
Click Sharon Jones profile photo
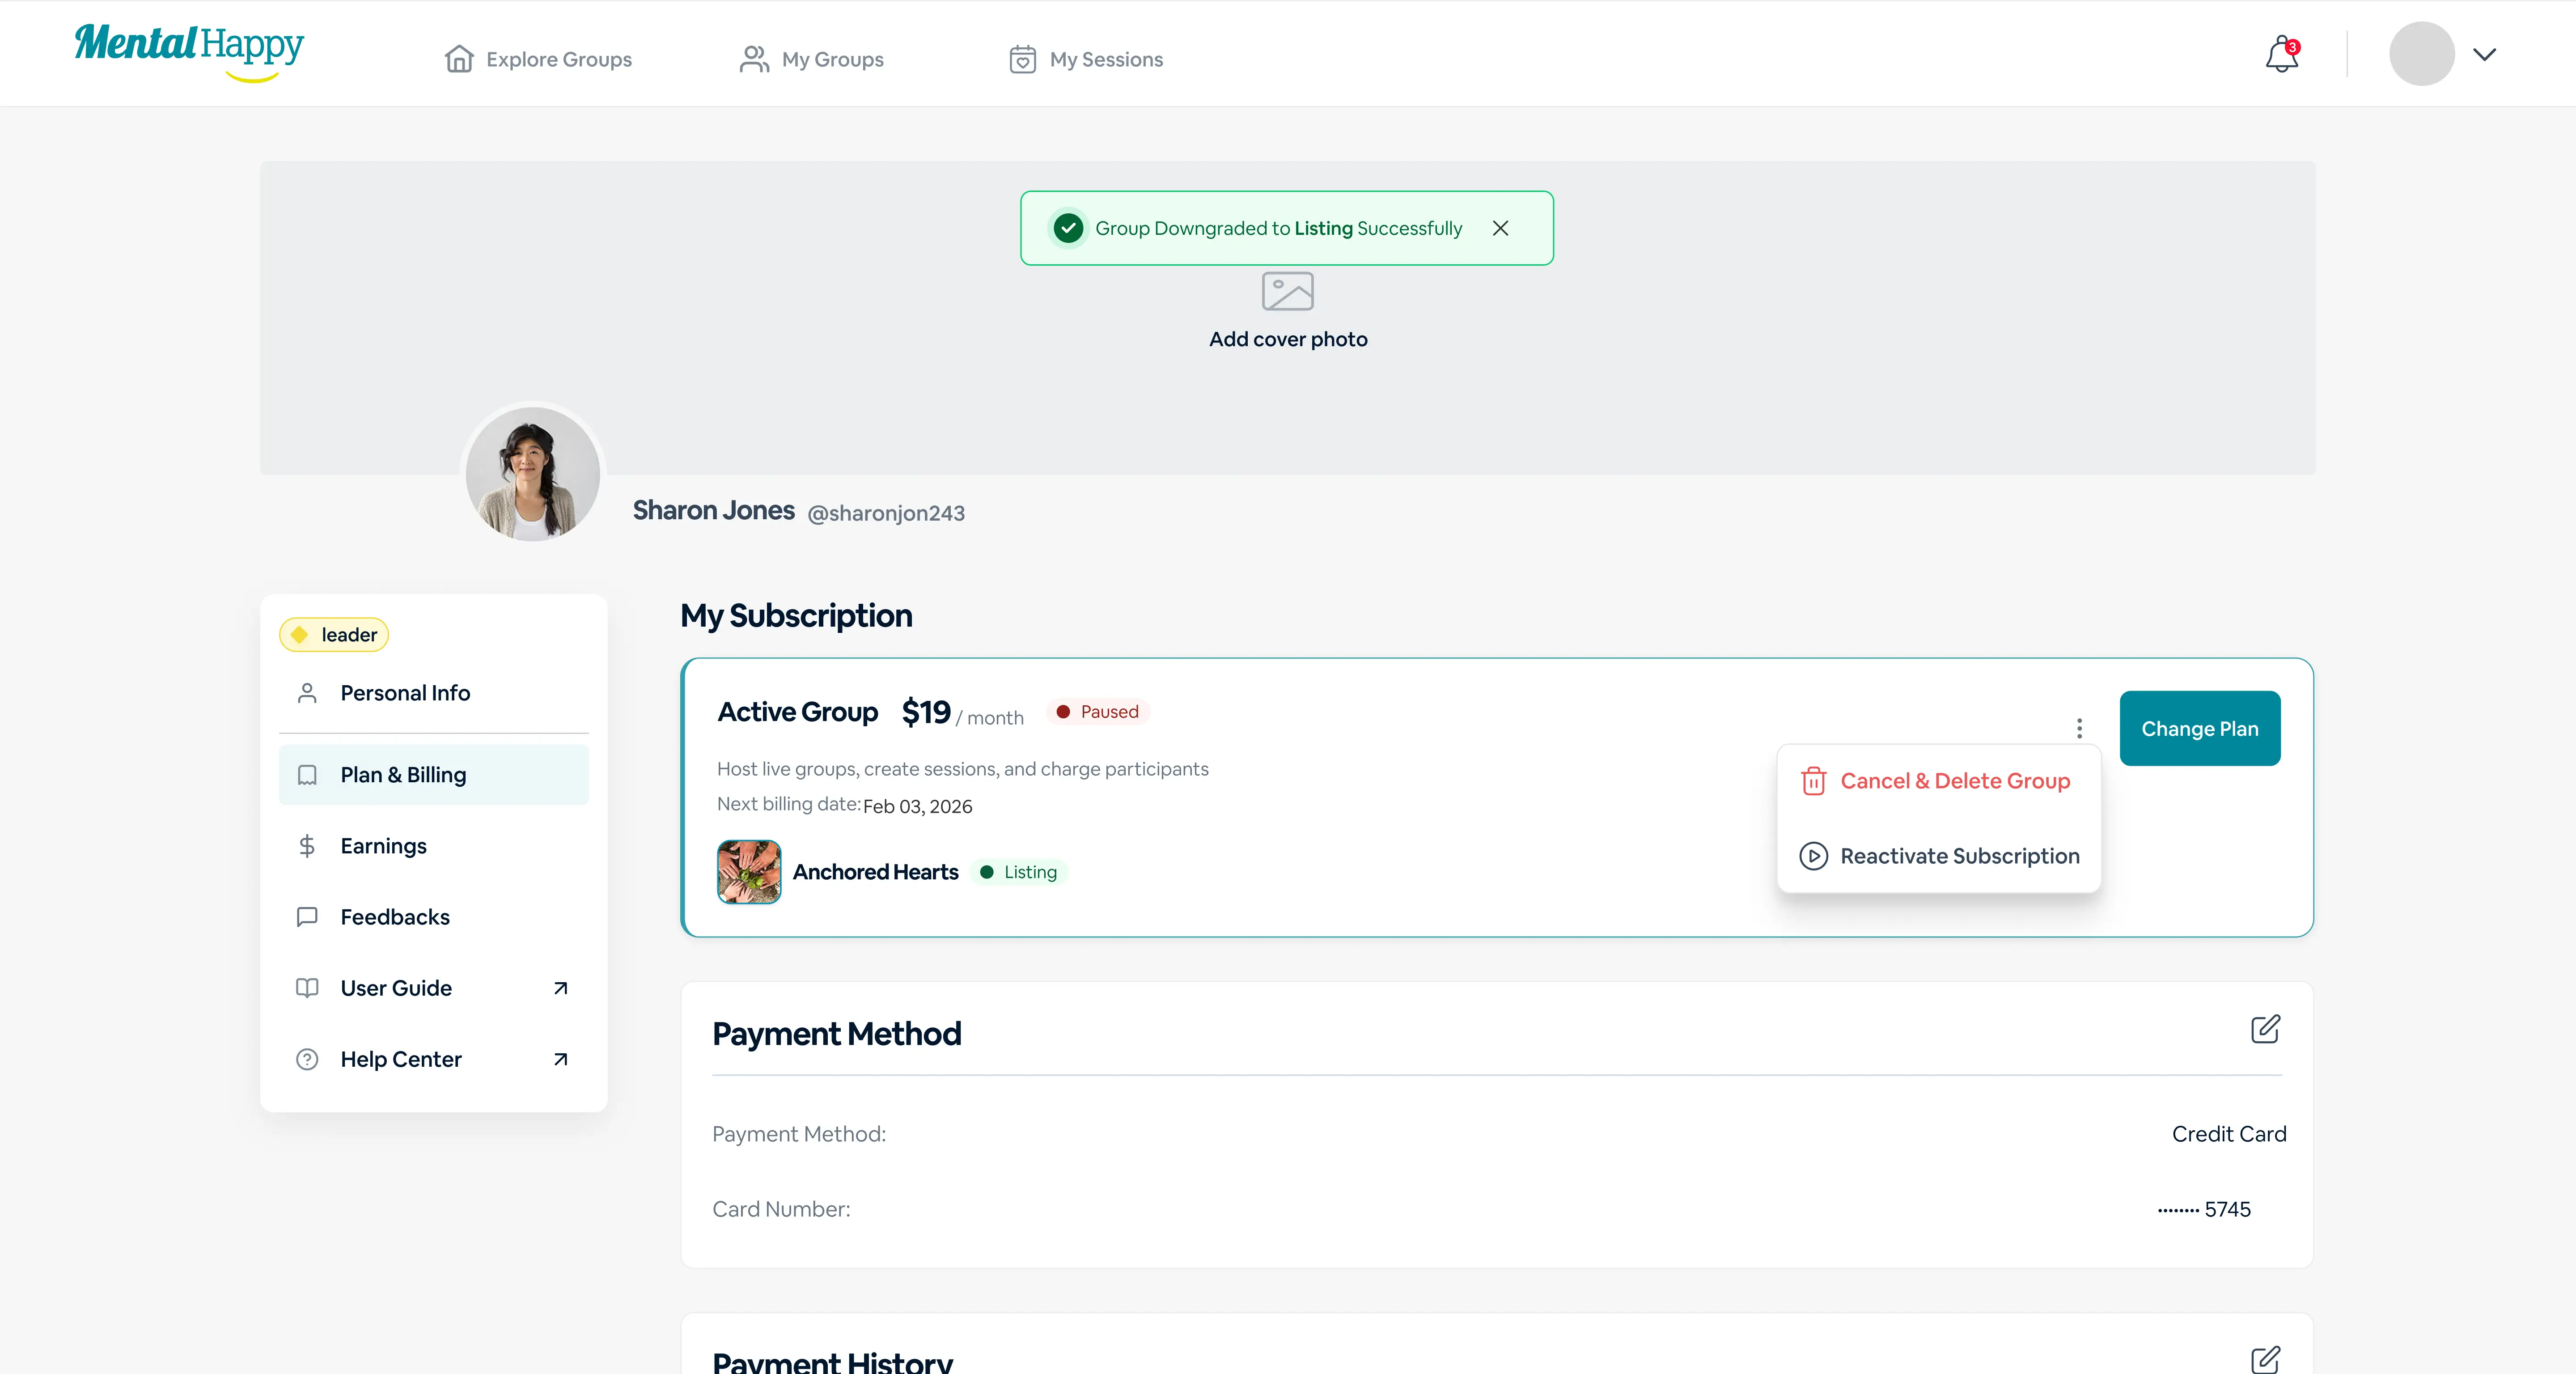tap(533, 474)
